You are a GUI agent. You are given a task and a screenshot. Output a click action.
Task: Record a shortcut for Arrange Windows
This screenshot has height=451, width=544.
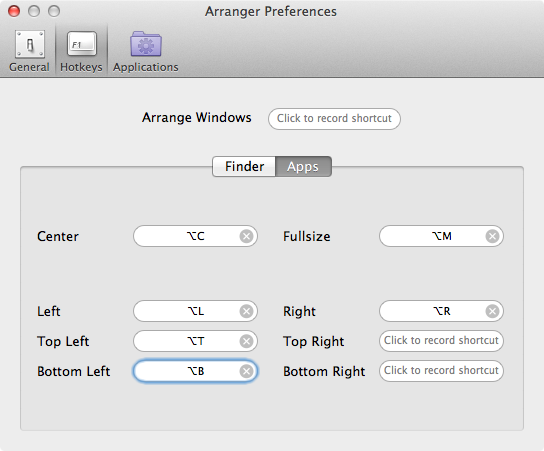coord(334,119)
